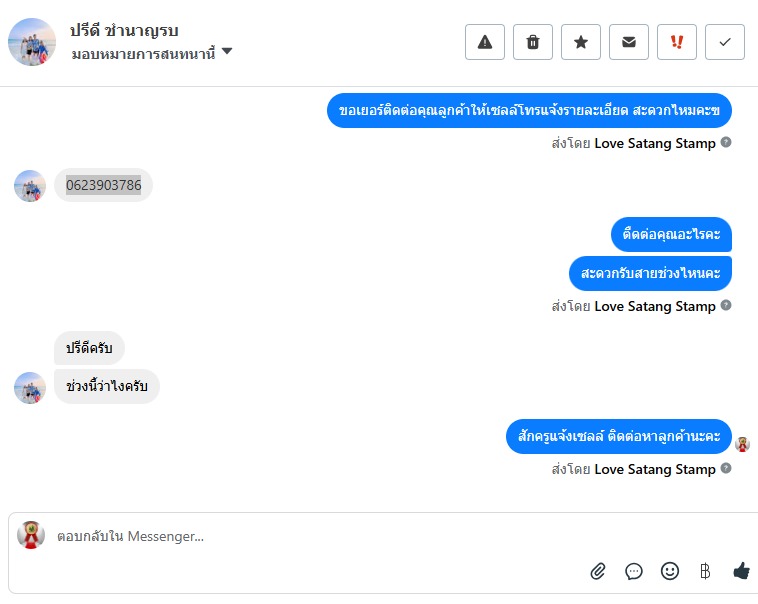758x604 pixels.
Task: Click the spam warning triangle icon
Action: (x=485, y=42)
